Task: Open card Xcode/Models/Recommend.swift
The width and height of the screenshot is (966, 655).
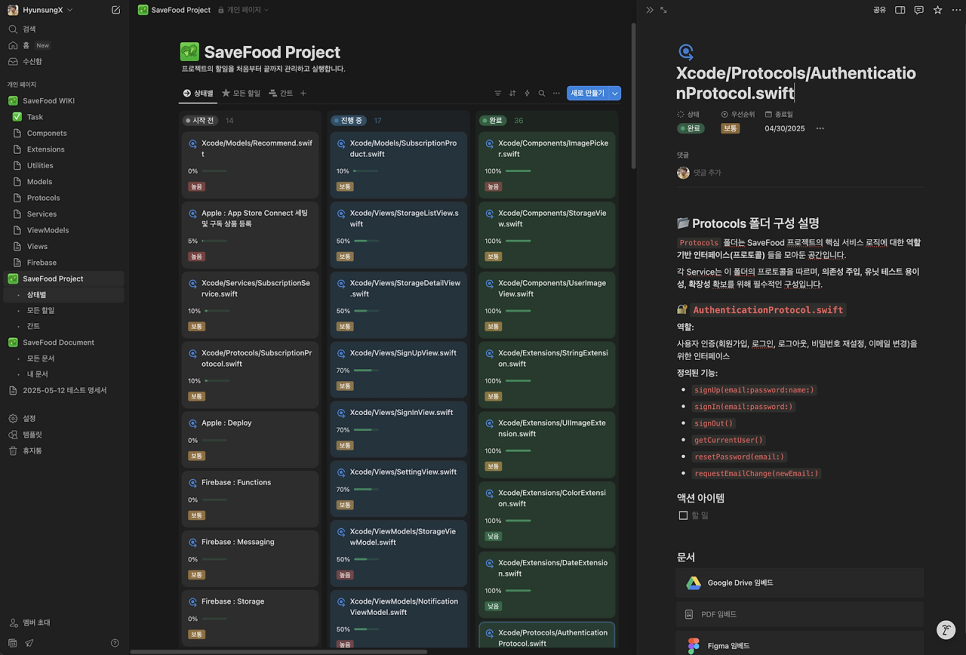Action: point(250,165)
